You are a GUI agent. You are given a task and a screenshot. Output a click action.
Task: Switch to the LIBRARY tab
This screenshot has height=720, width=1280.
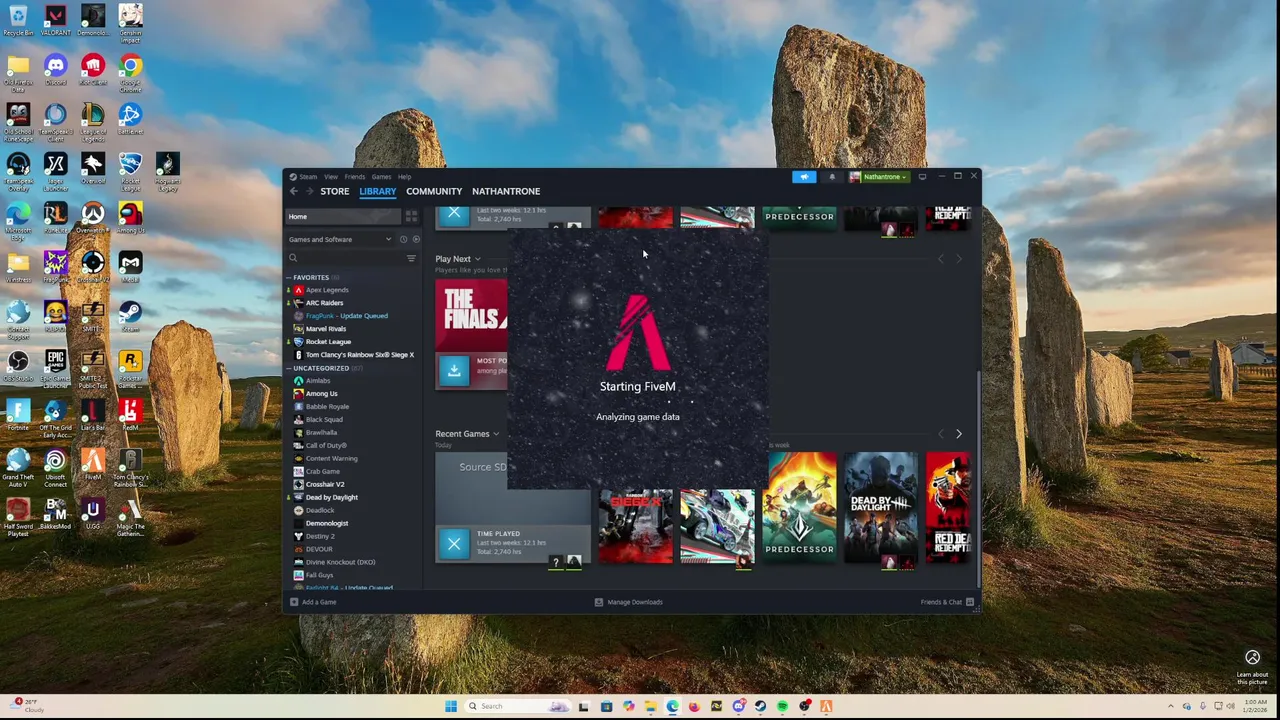tap(378, 191)
